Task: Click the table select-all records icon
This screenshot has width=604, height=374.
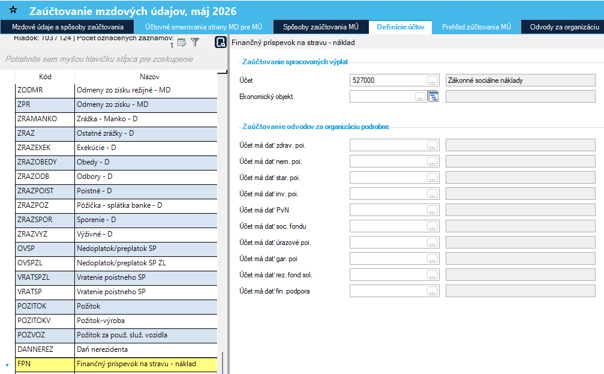Action: pos(181,42)
